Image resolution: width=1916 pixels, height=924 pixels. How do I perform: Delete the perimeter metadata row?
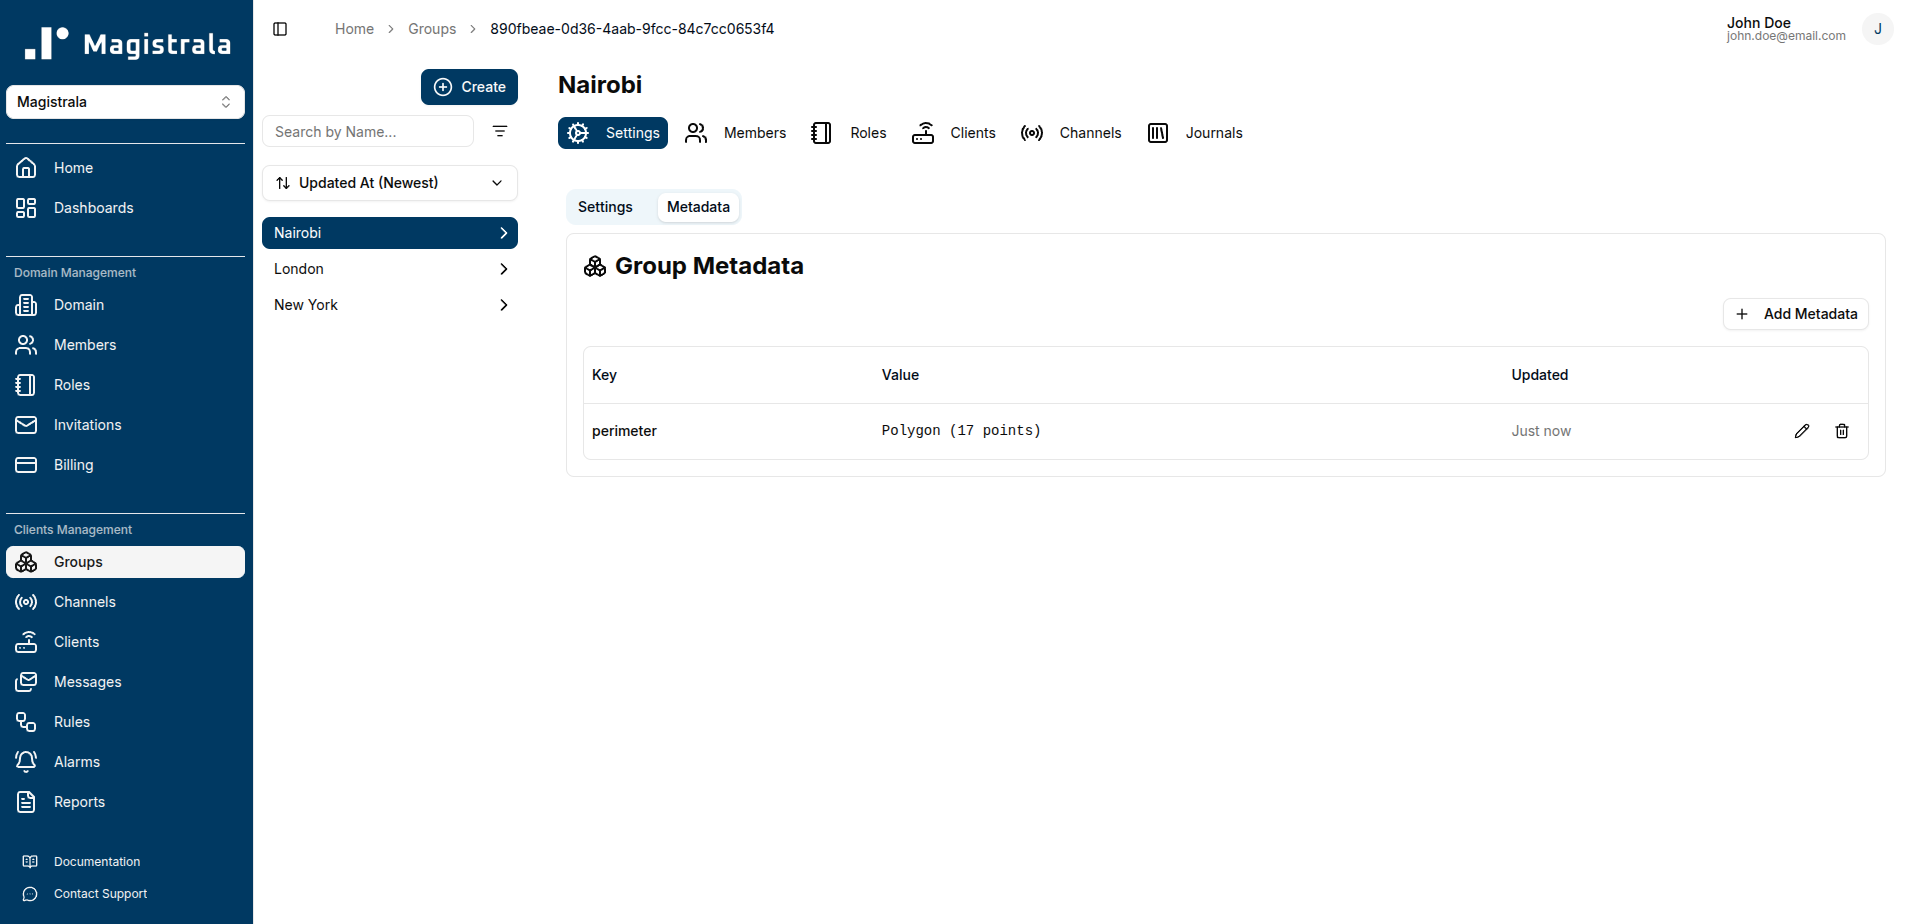(1843, 431)
